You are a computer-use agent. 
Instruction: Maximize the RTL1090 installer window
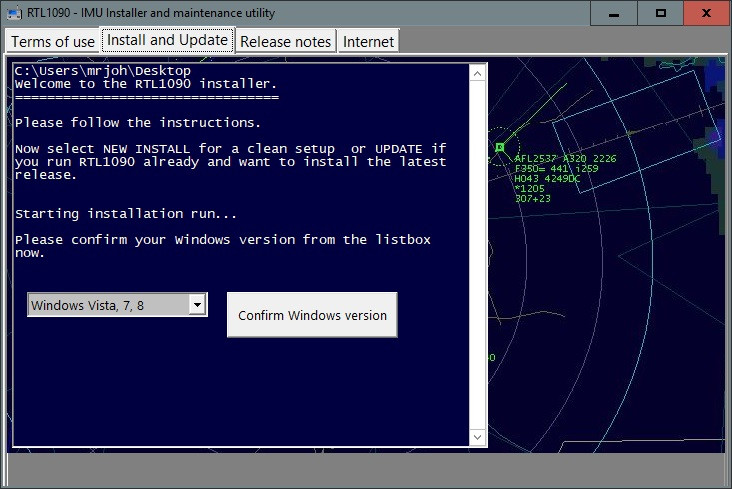tap(661, 13)
